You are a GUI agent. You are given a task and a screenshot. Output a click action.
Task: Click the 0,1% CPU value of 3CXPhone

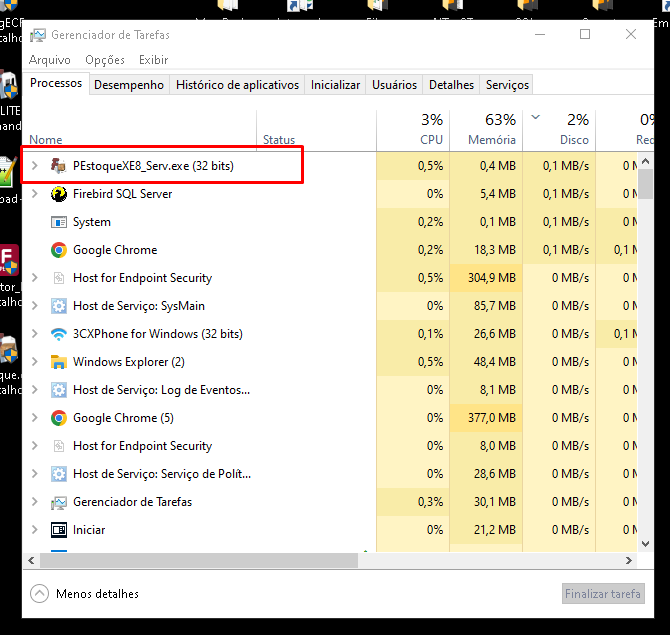coord(430,334)
